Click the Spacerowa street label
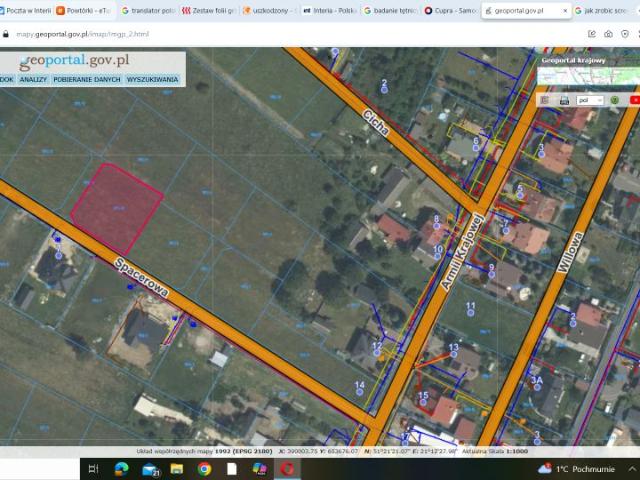Image resolution: width=640 pixels, height=480 pixels. coord(141,278)
